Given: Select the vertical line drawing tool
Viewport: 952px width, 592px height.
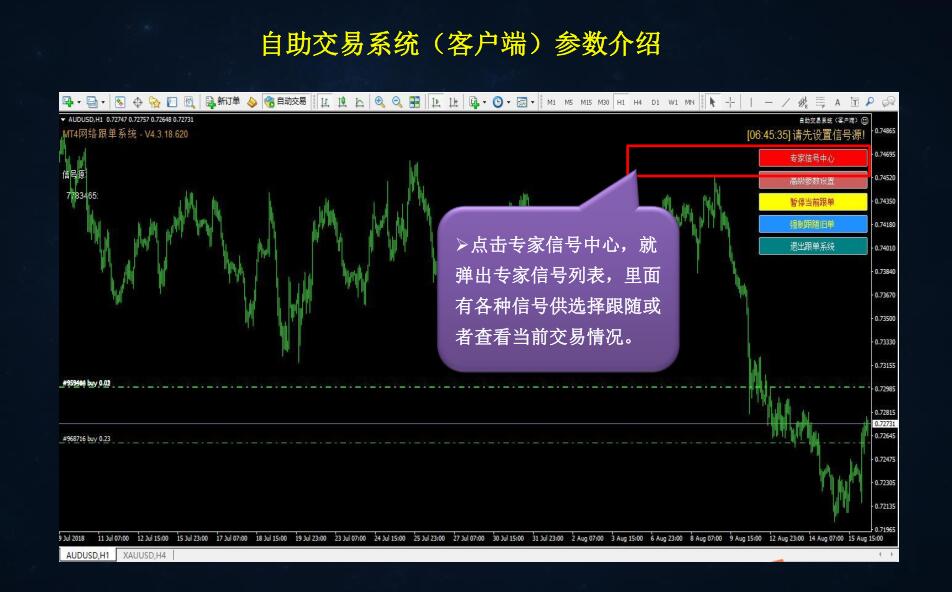Looking at the screenshot, I should click(751, 101).
